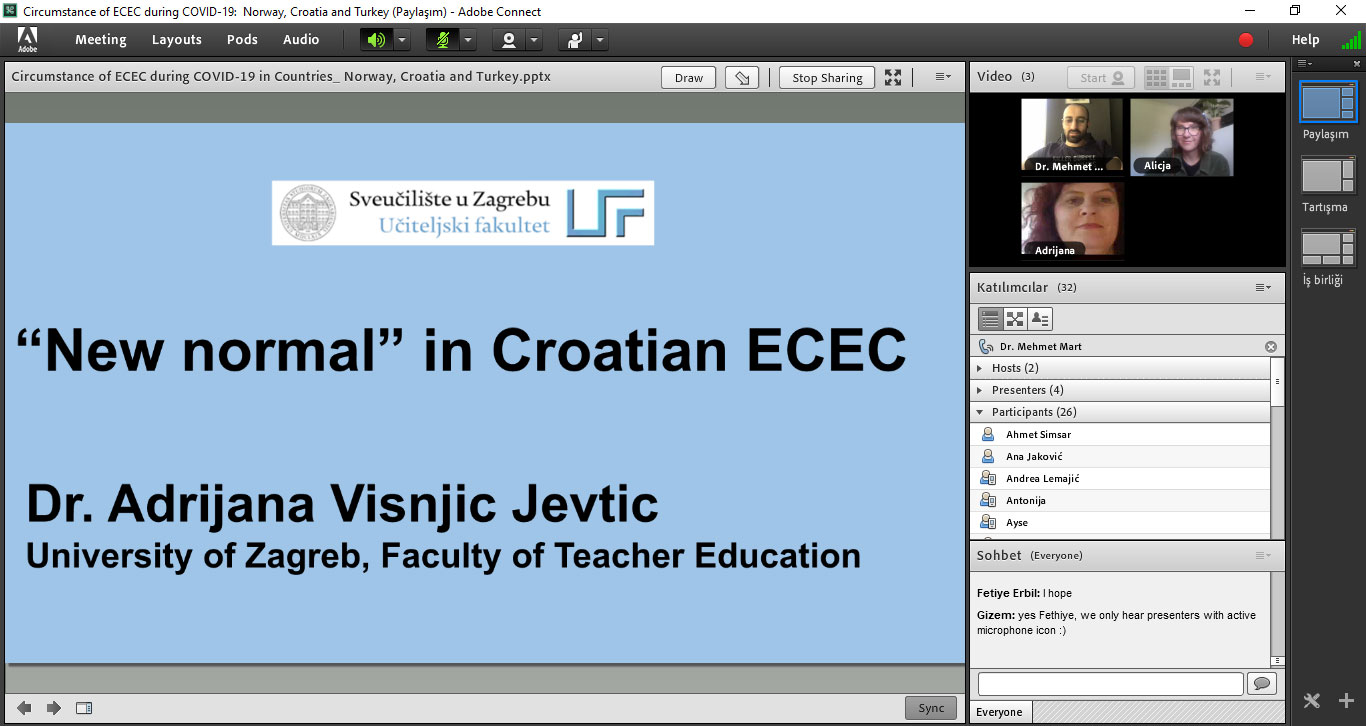Go to the previous slide arrow
The image size is (1366, 726).
point(24,708)
